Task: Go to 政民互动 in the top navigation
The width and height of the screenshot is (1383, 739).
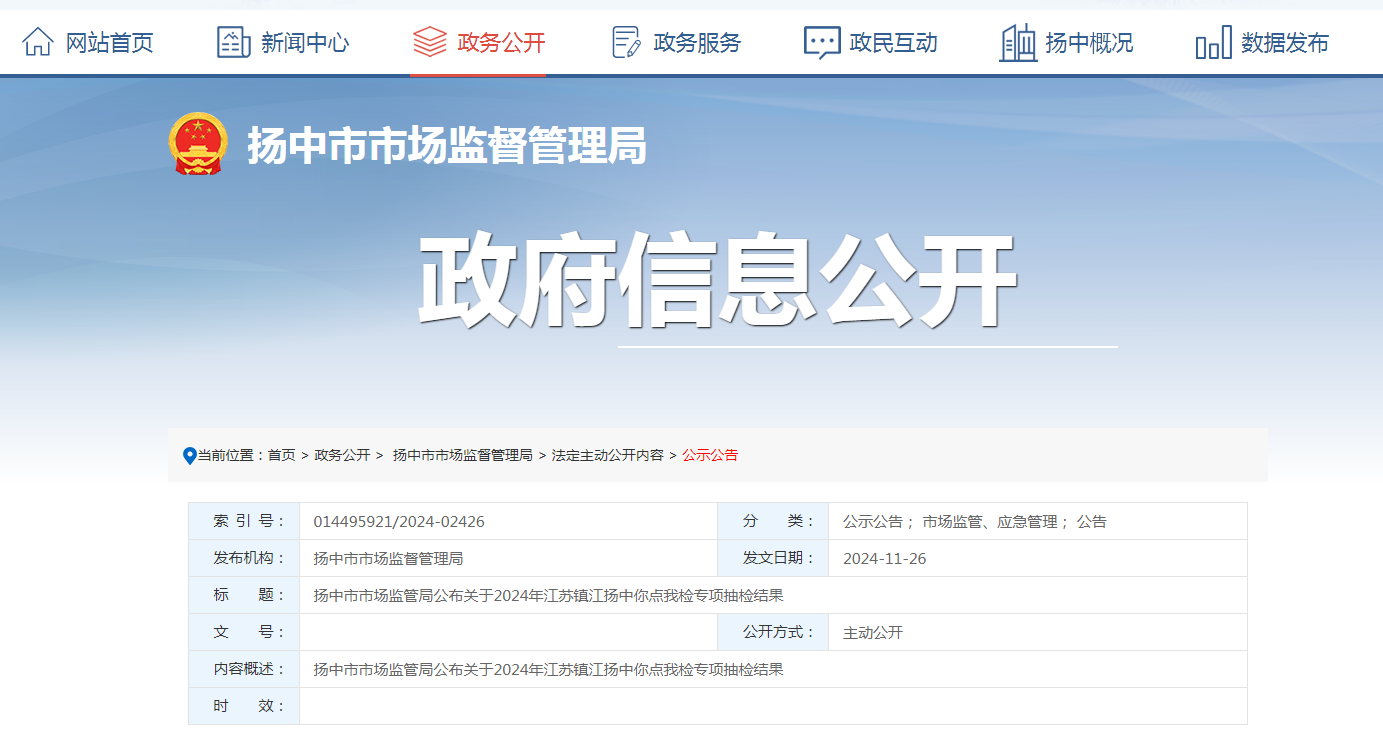Action: pyautogui.click(x=893, y=43)
